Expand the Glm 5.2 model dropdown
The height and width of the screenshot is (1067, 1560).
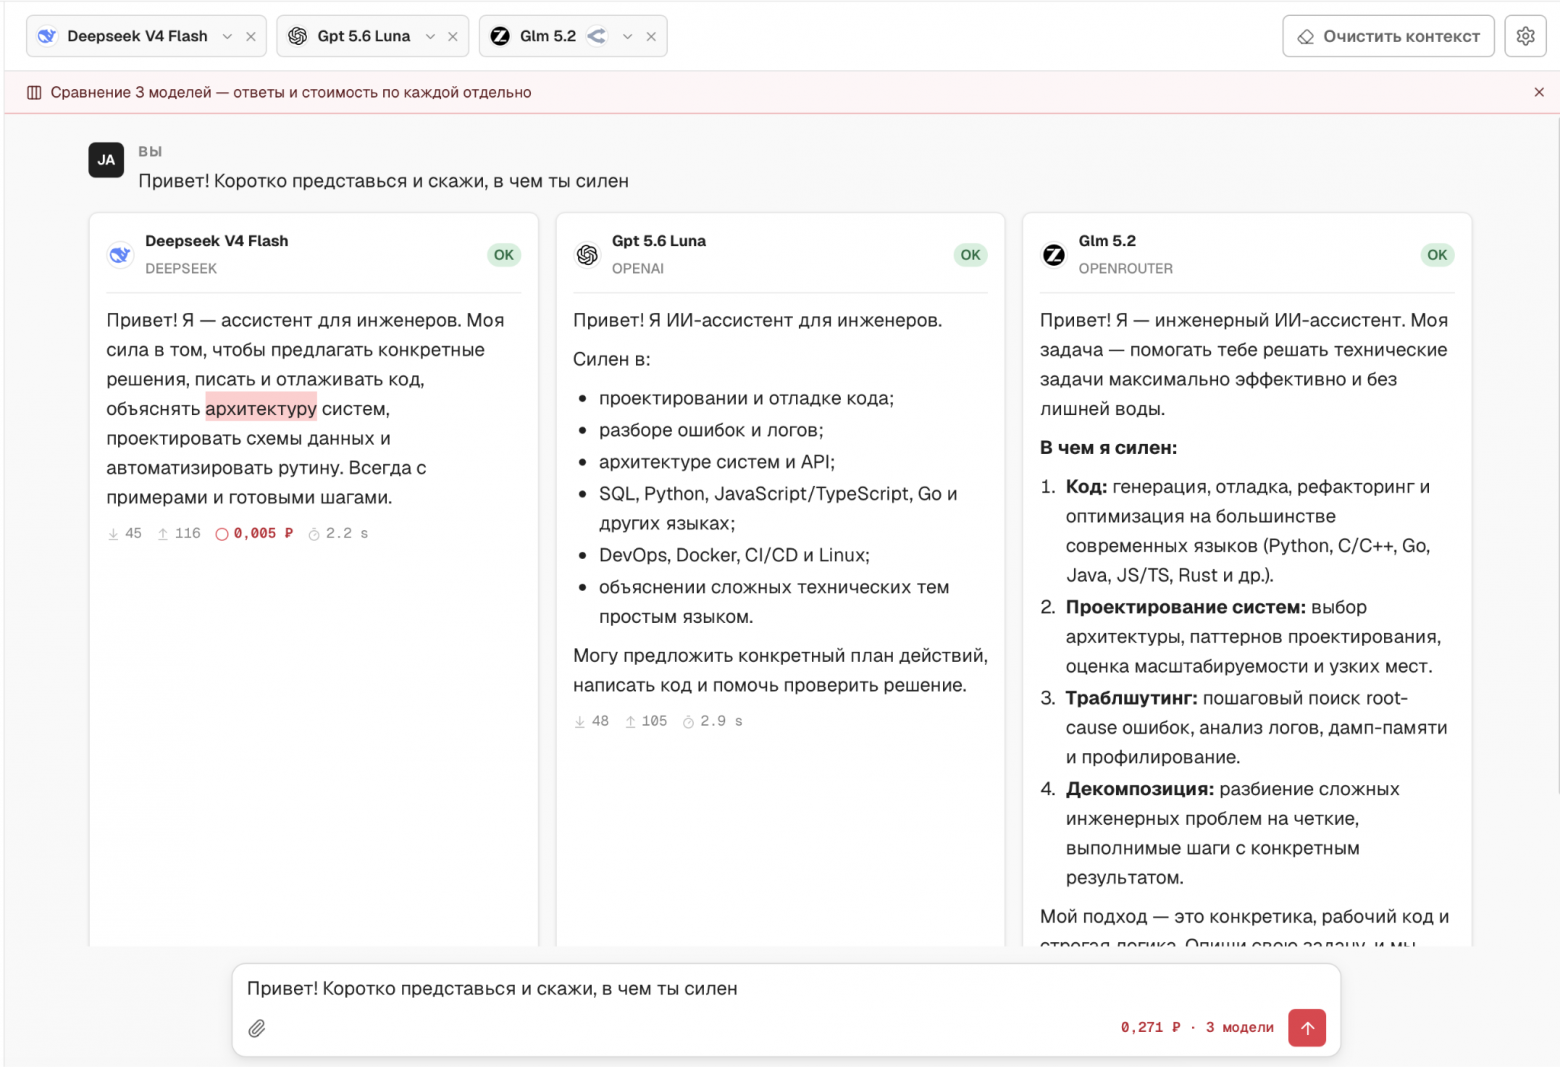(x=627, y=36)
